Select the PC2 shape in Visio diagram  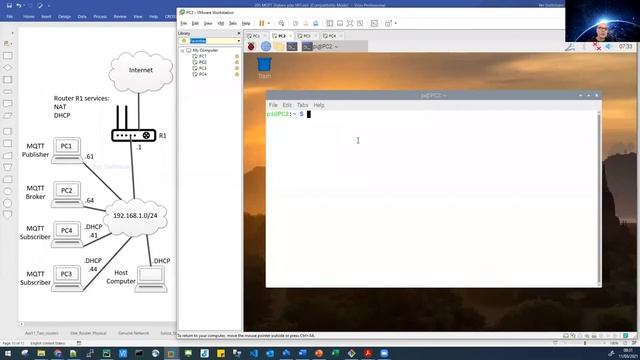(x=67, y=195)
